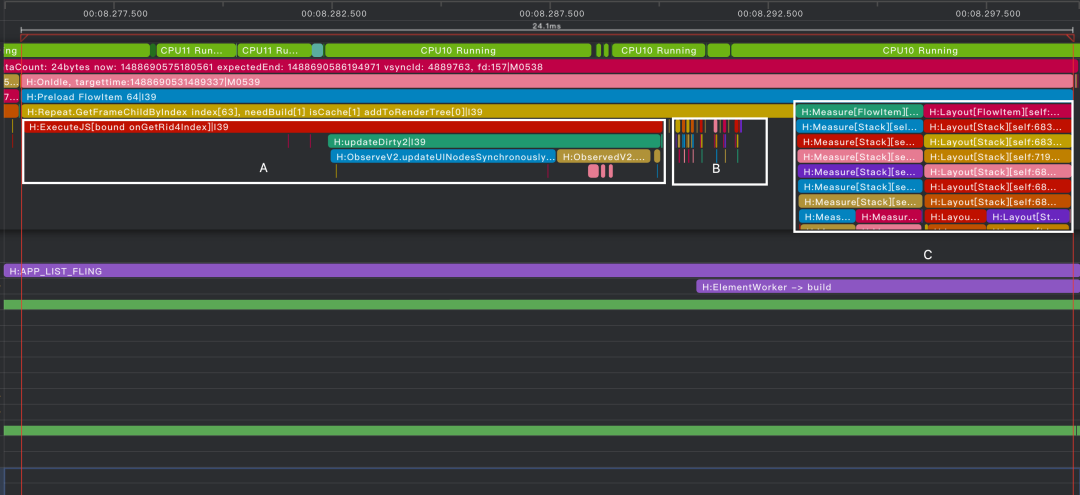Select H:ObserveV2.updateUINodesSynchronously slice

(443, 157)
